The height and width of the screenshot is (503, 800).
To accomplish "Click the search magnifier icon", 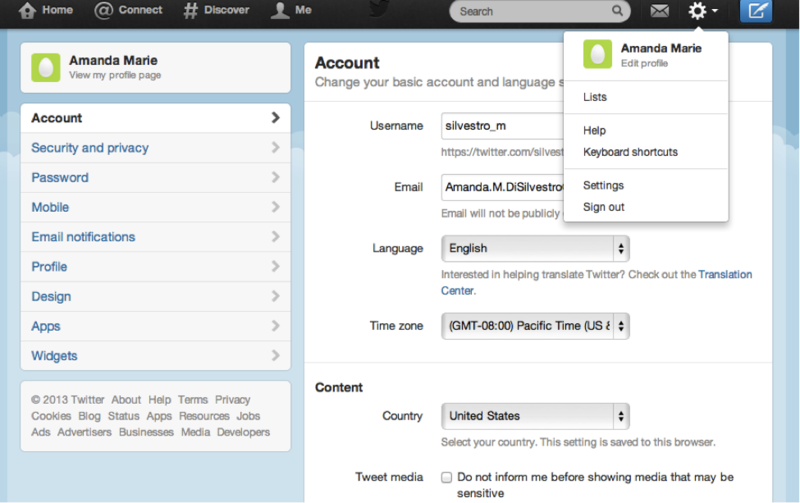I will click(617, 11).
